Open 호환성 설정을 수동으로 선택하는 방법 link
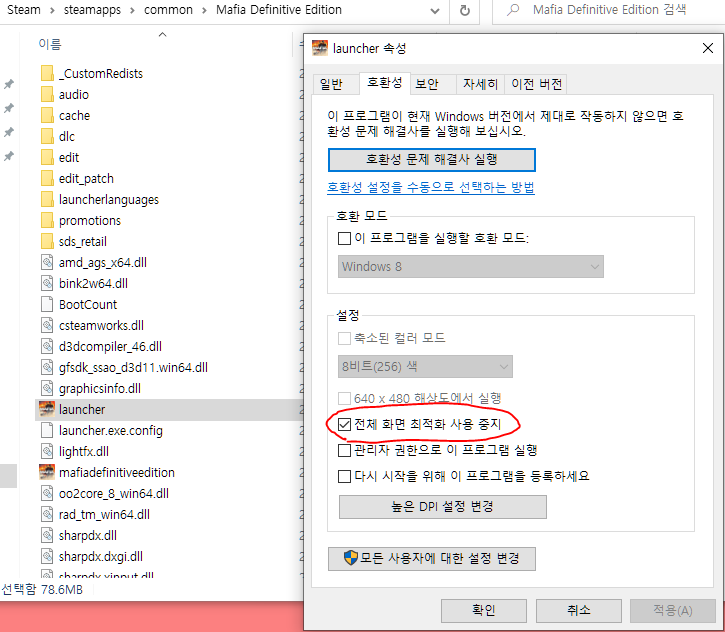 (431, 187)
